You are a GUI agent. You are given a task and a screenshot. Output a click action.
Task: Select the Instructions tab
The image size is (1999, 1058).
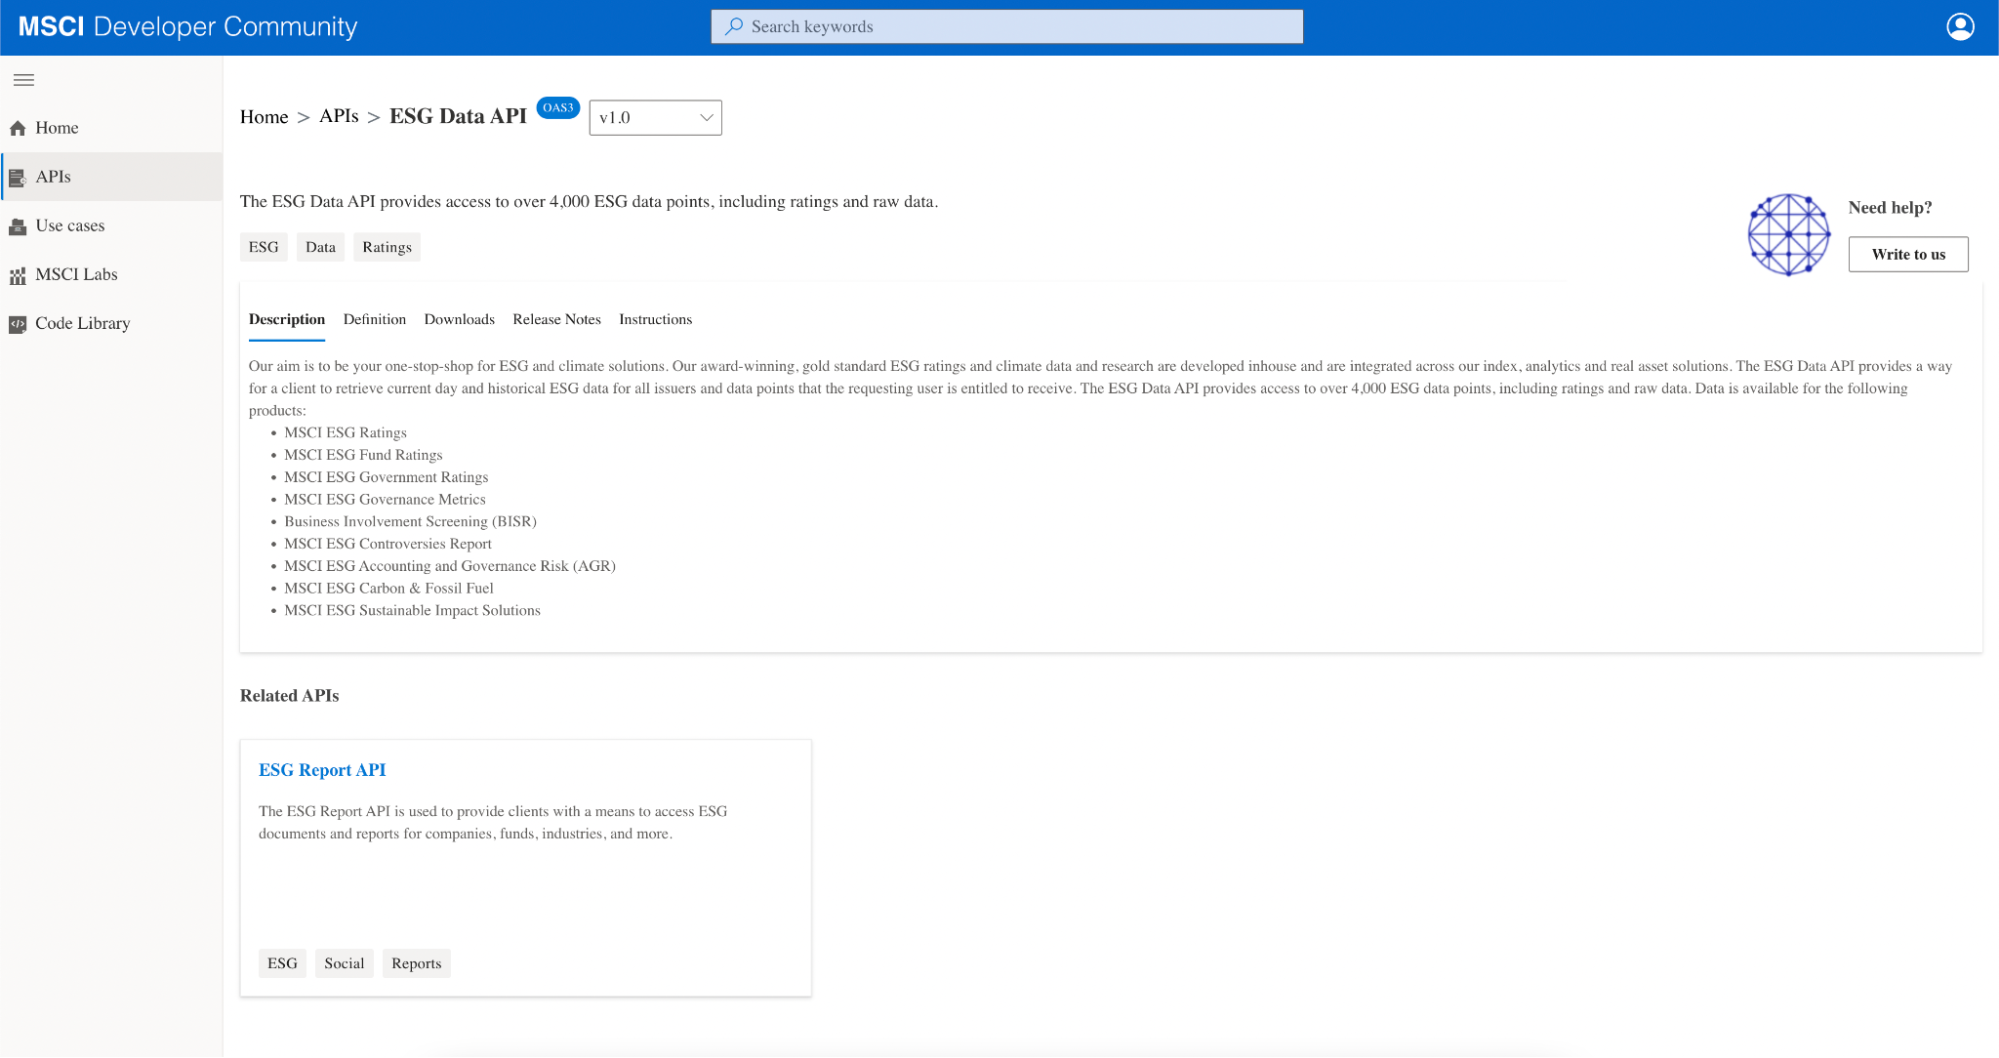tap(655, 320)
